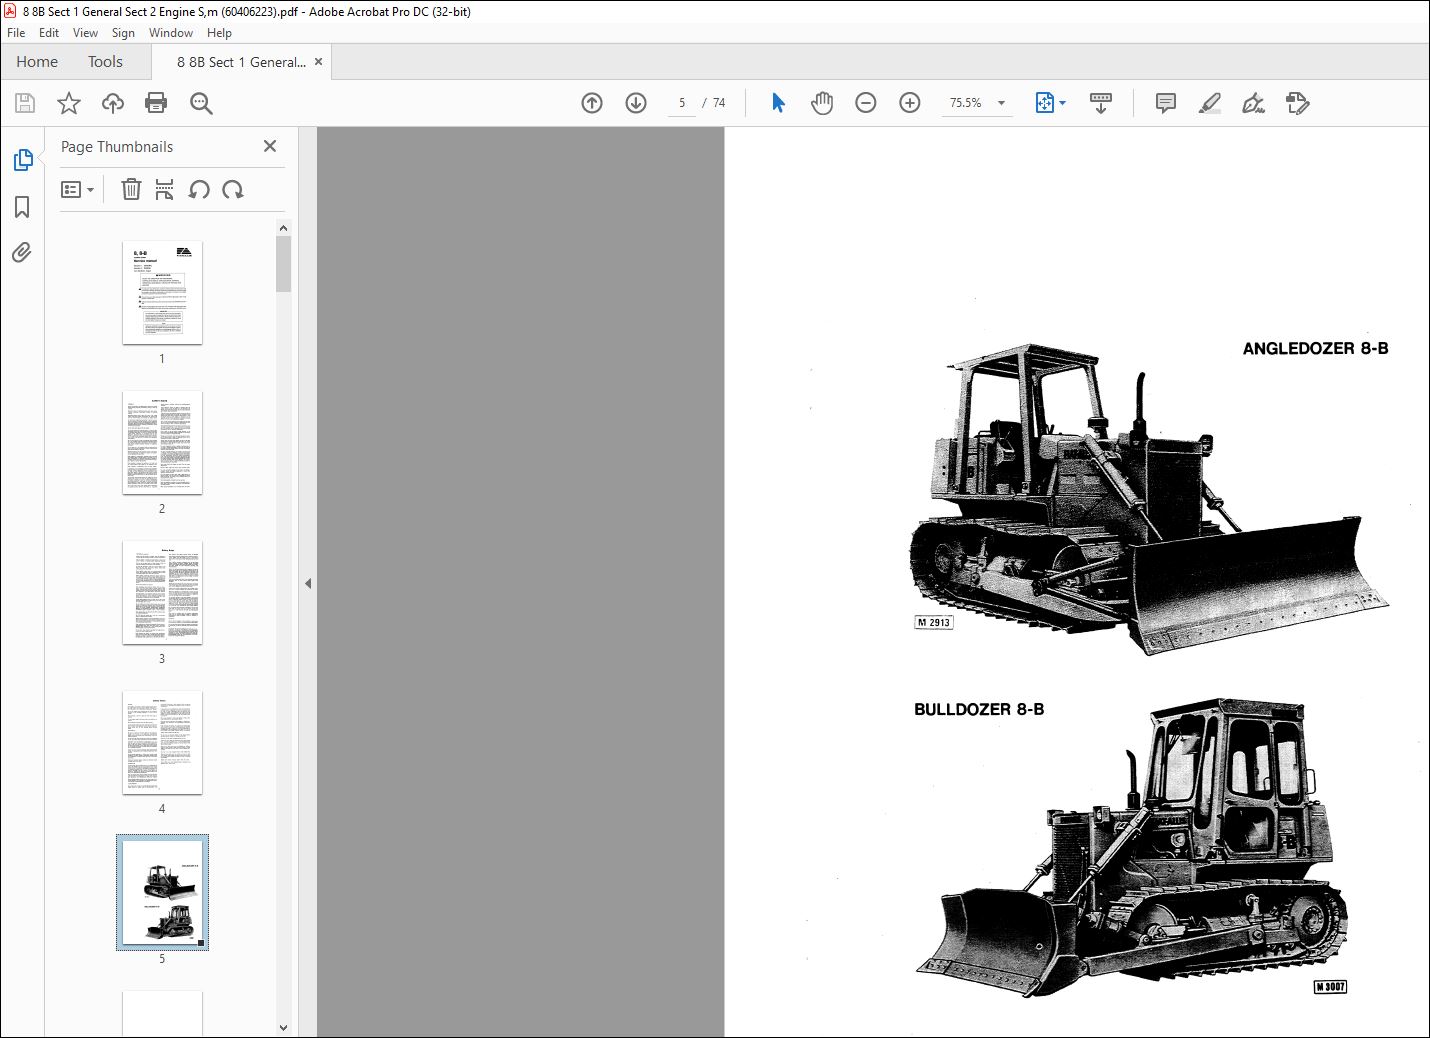This screenshot has height=1038, width=1430.
Task: Activate the Hand pan tool
Action: coord(822,103)
